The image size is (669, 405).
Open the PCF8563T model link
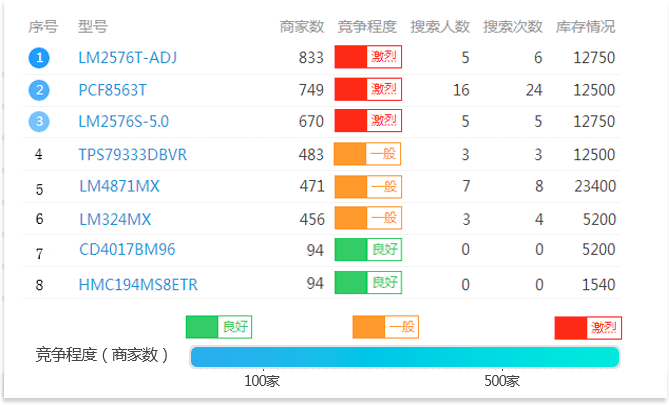[112, 90]
